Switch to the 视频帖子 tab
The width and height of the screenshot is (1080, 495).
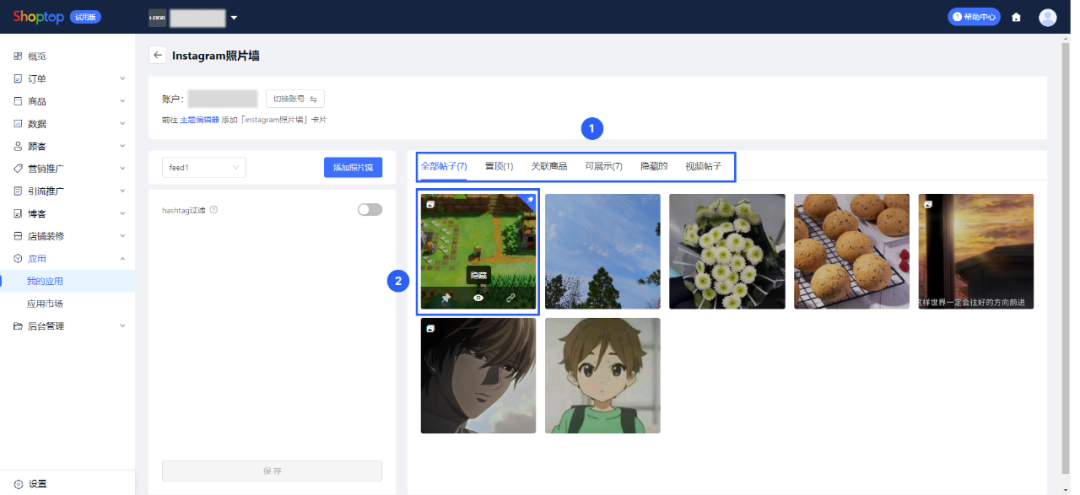703,167
